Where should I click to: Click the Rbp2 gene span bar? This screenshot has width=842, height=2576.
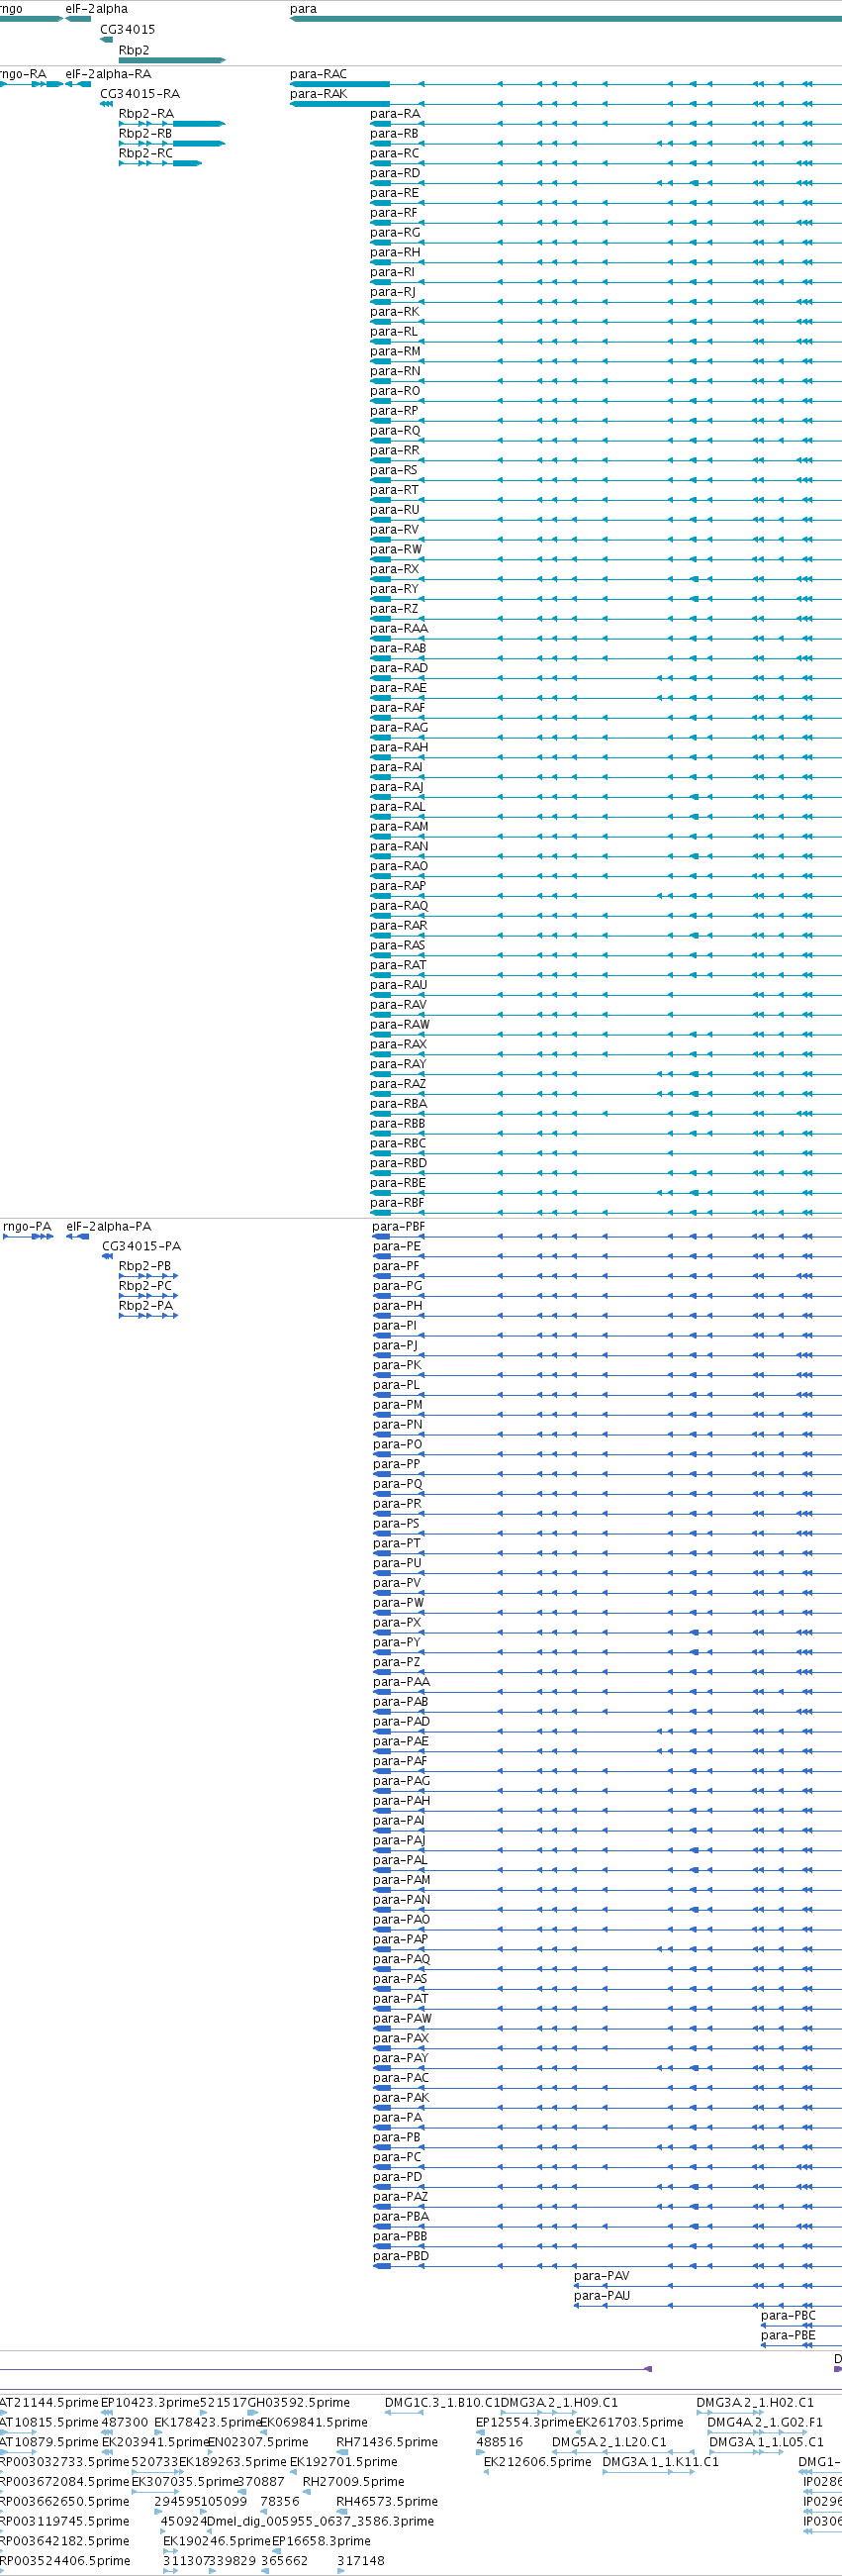click(172, 60)
